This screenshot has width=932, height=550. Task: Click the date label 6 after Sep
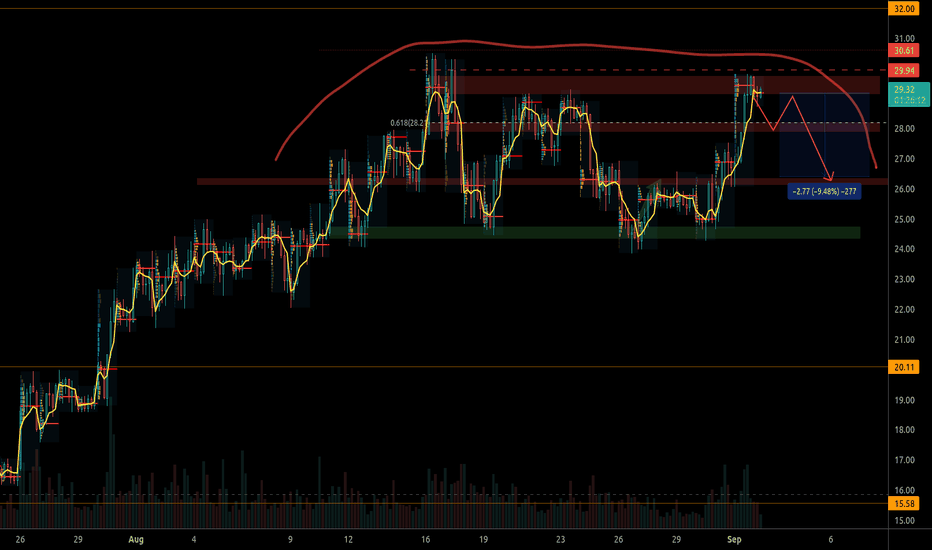tap(830, 540)
